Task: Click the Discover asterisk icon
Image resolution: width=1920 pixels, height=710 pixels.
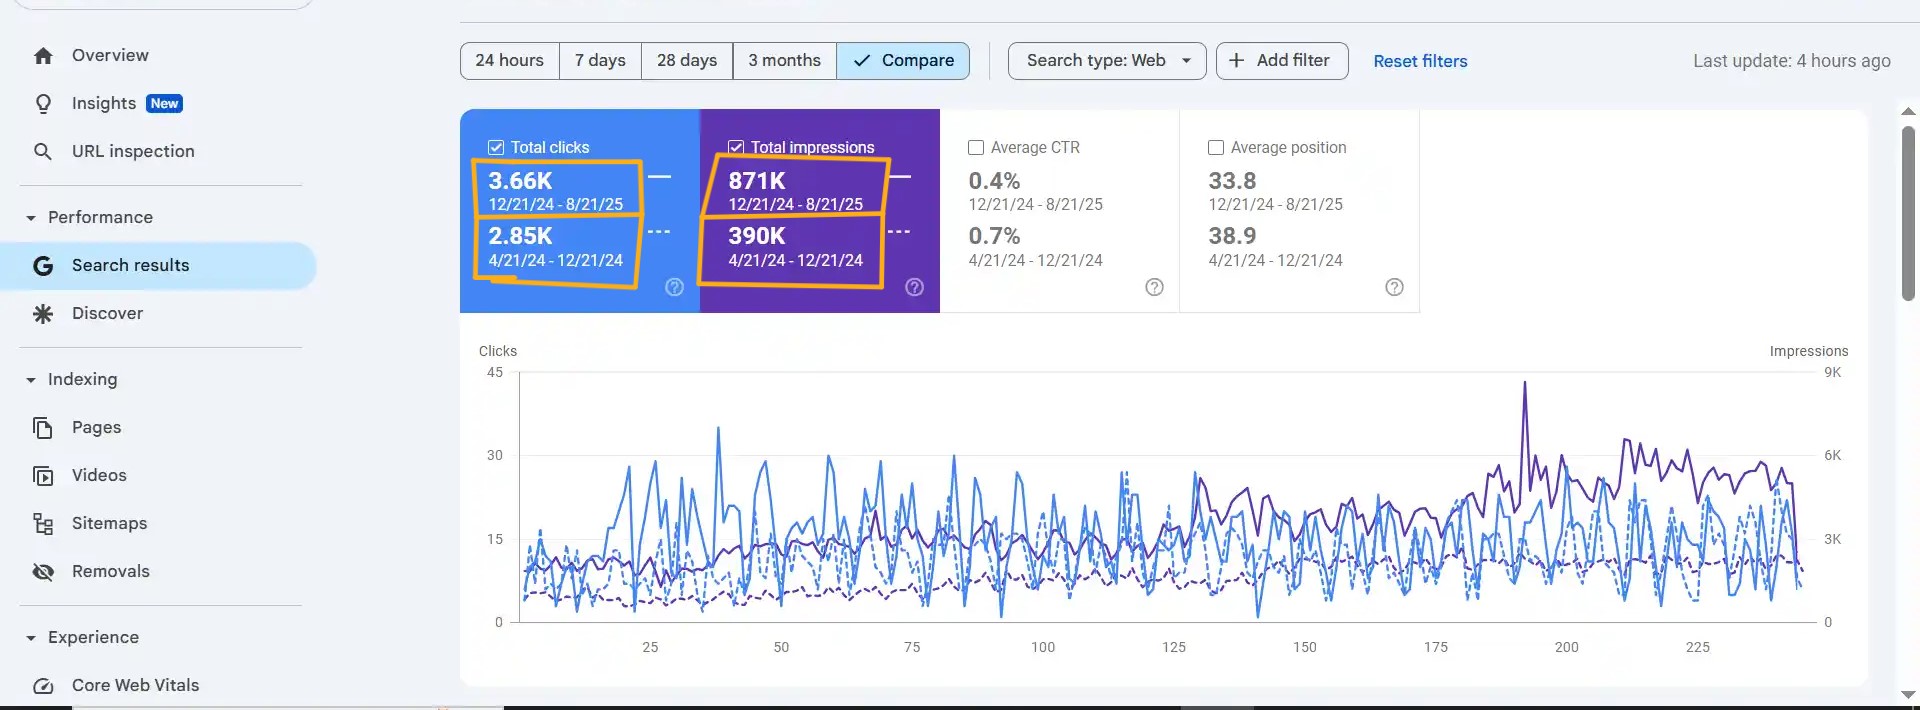Action: tap(43, 314)
